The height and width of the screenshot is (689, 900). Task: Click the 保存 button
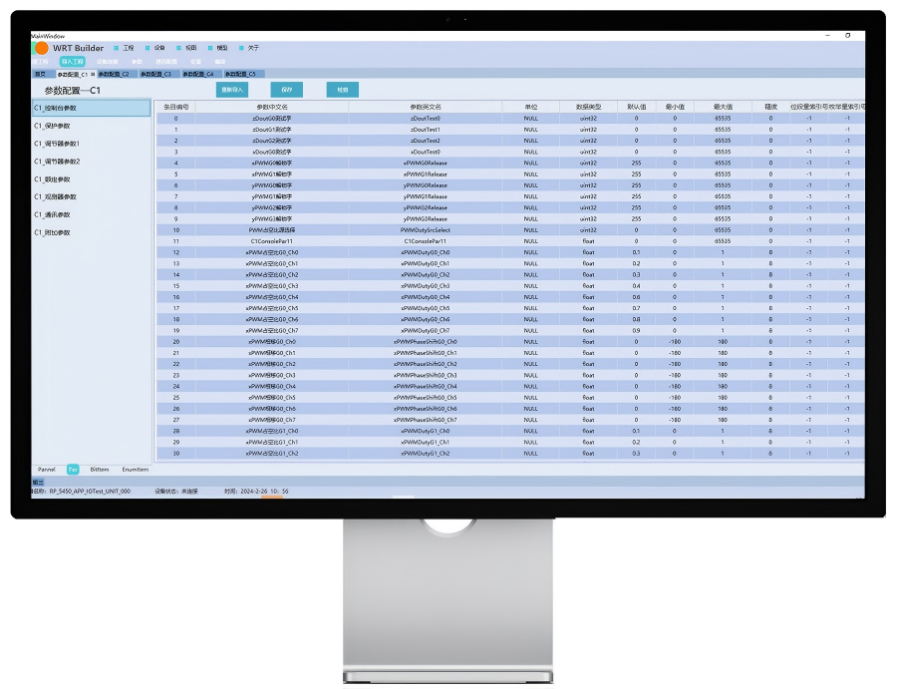(x=287, y=90)
